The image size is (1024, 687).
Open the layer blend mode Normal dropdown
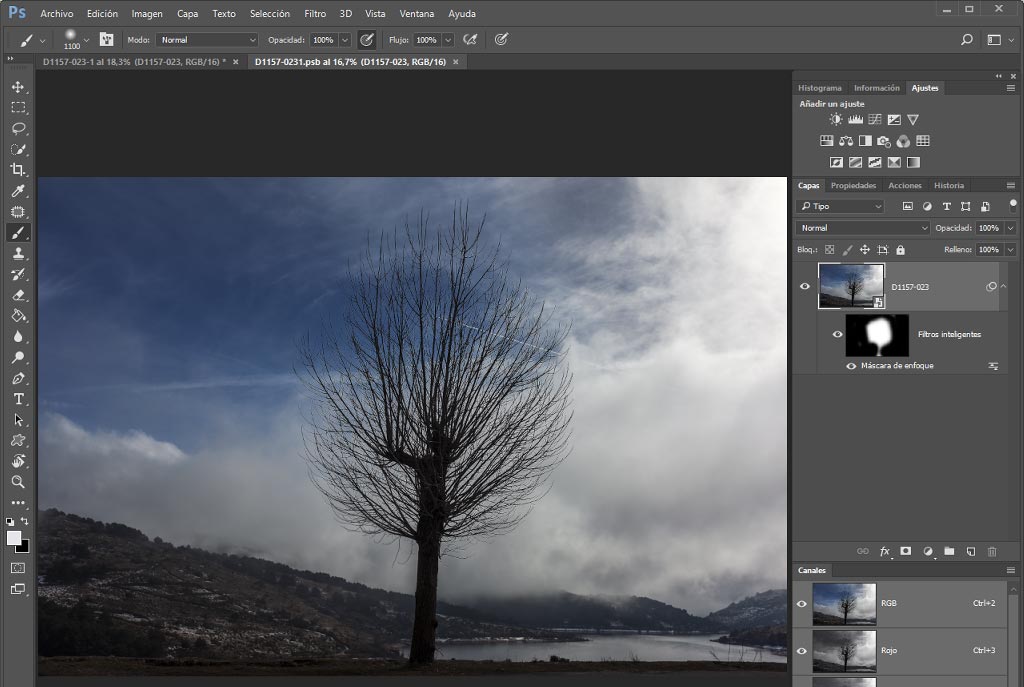tap(862, 228)
